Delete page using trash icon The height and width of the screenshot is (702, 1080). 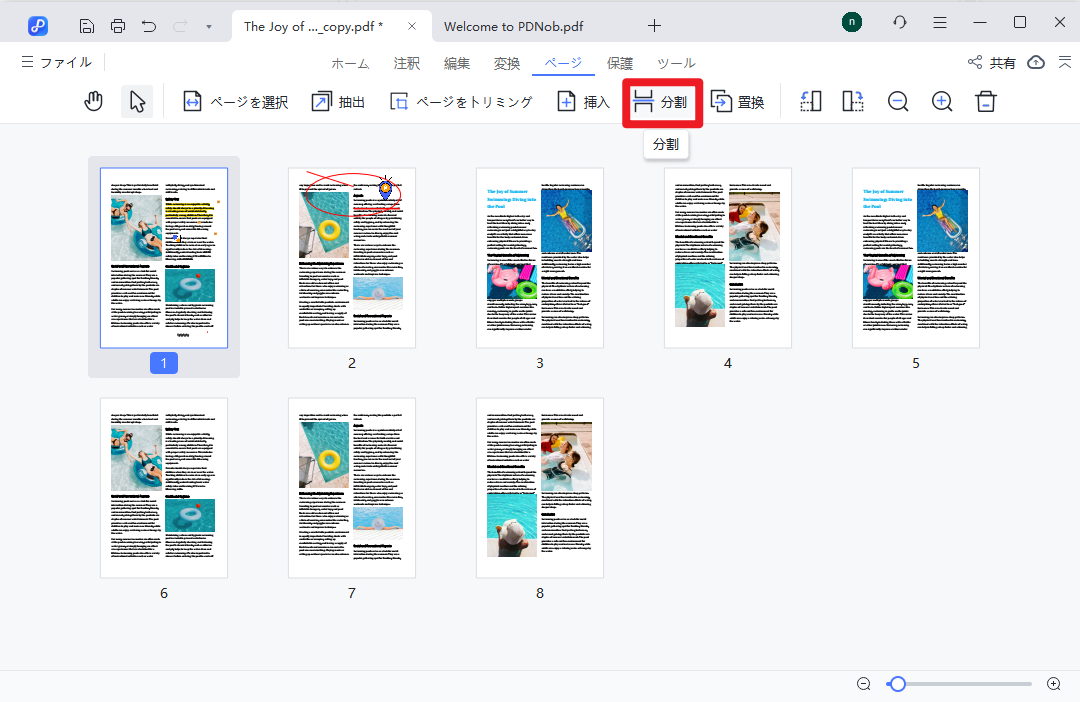(986, 102)
